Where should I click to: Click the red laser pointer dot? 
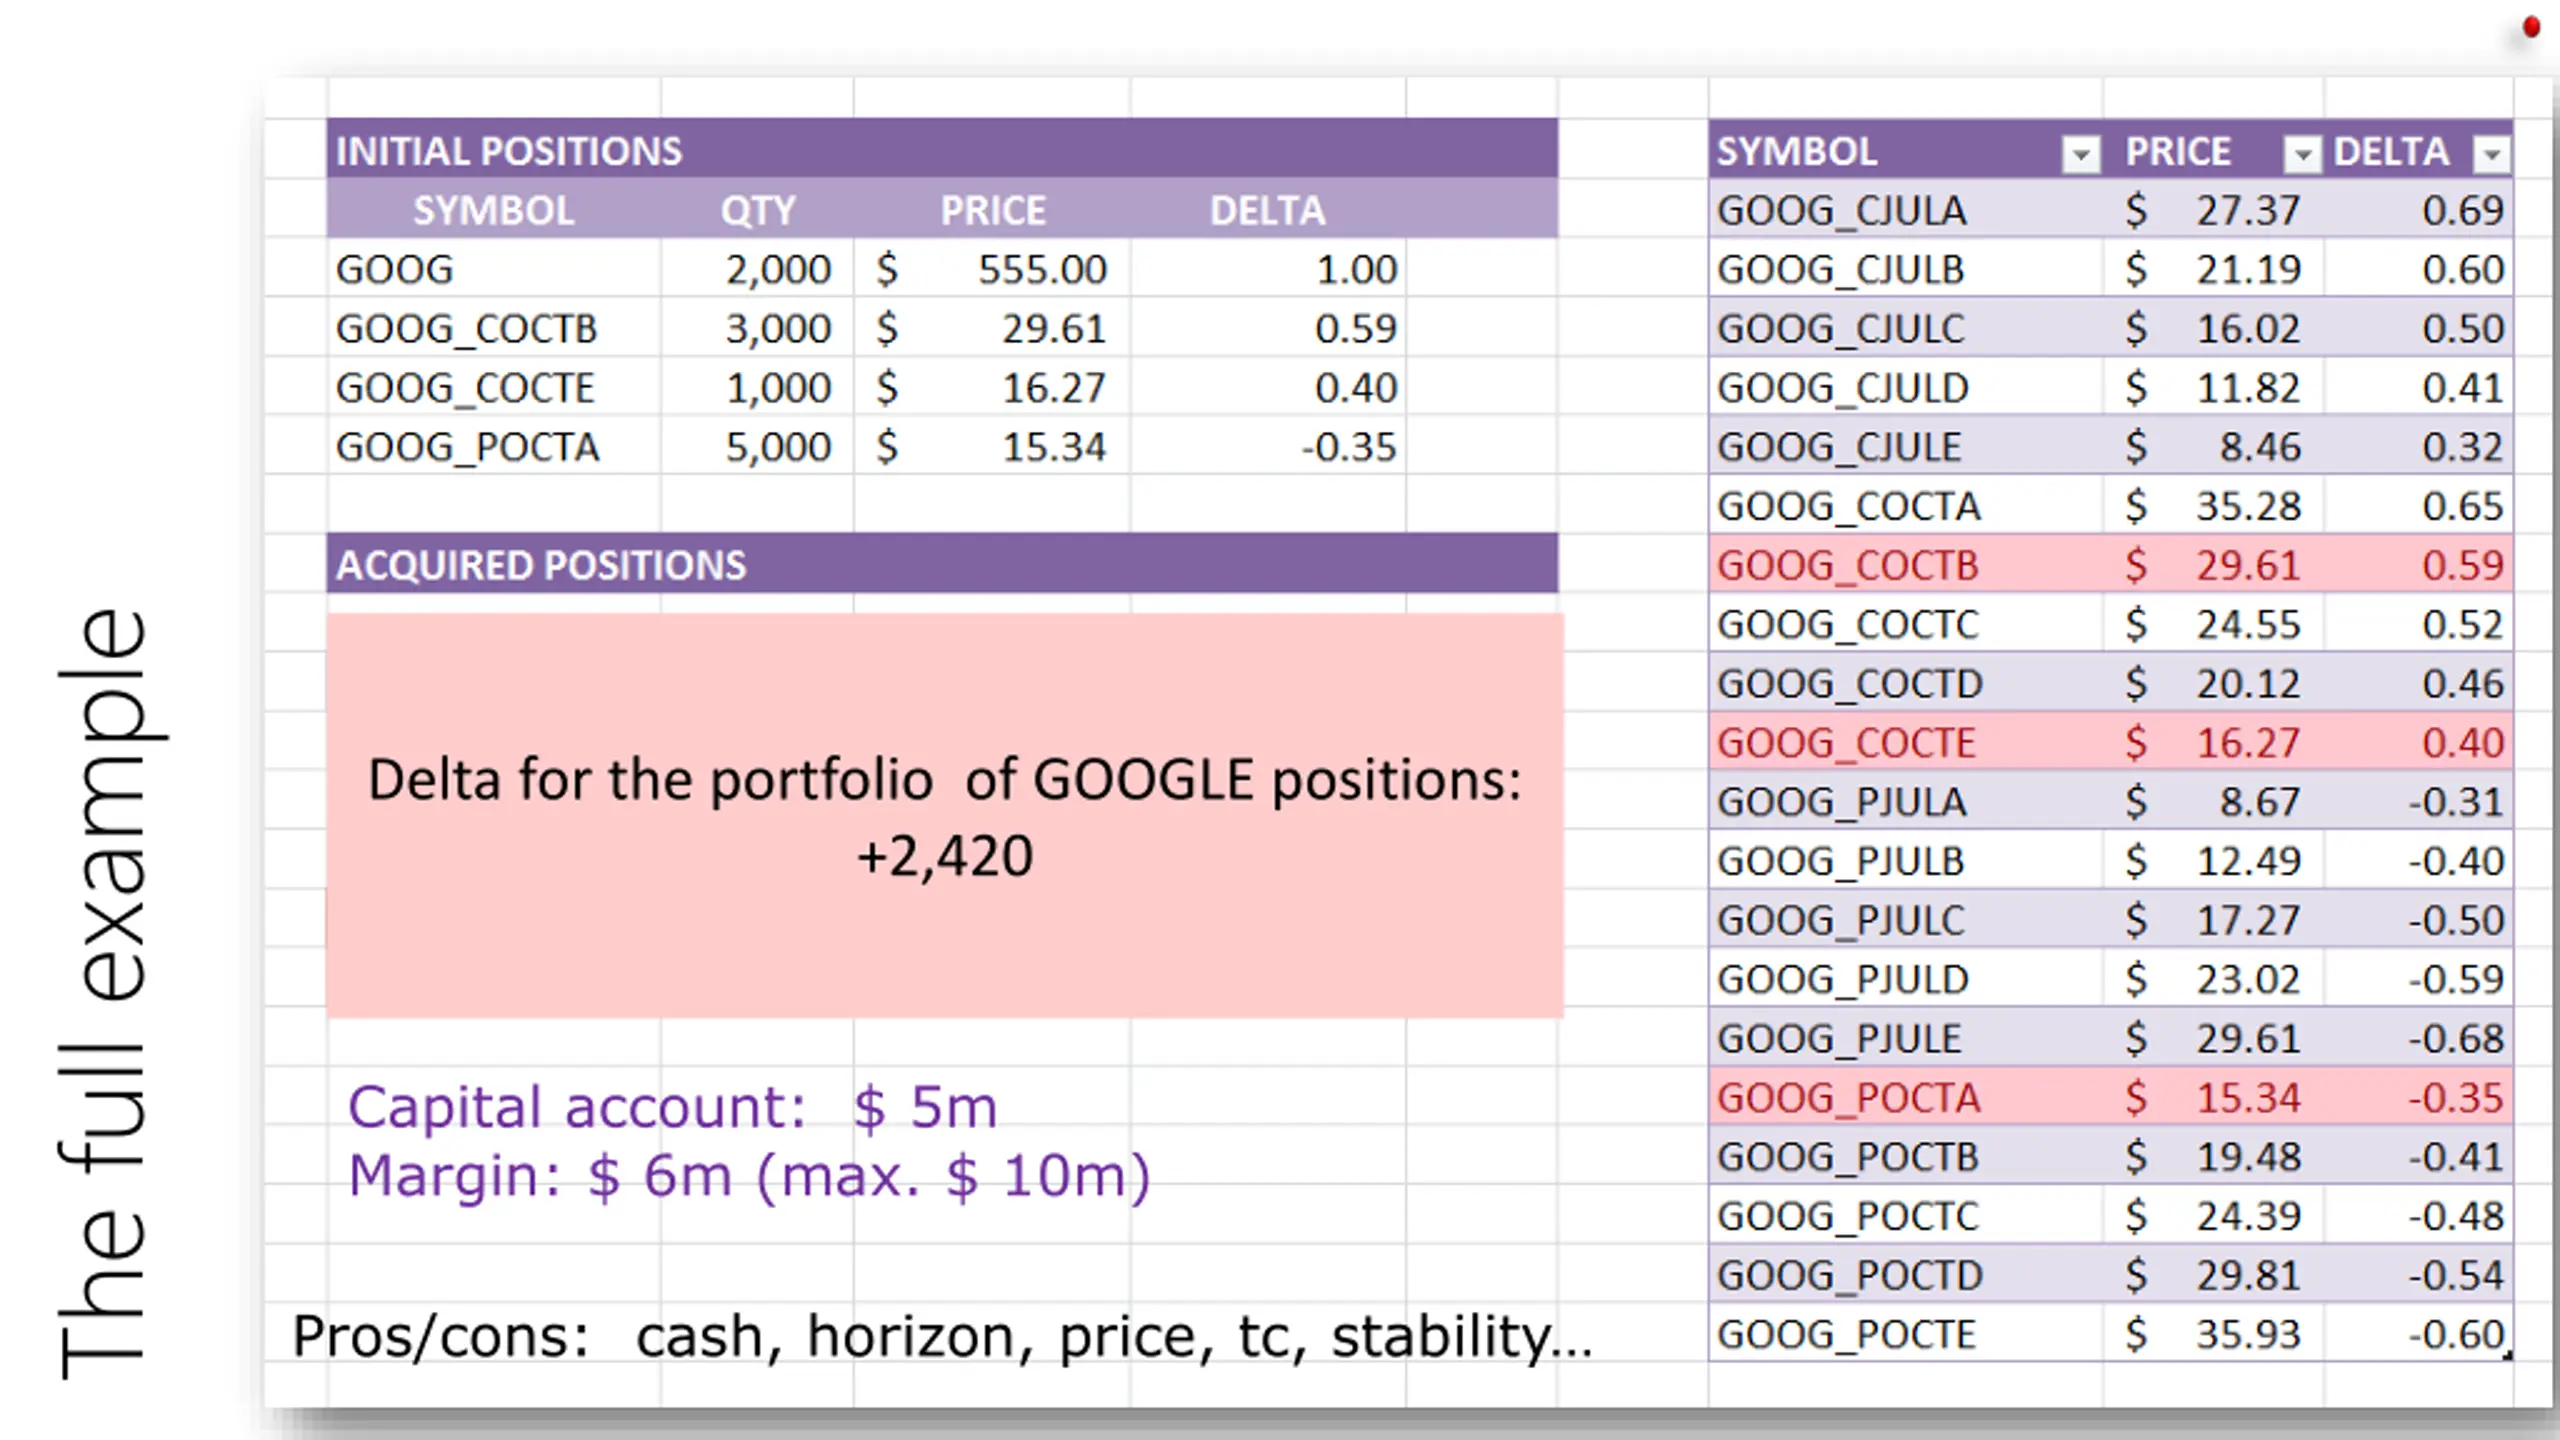pos(2531,28)
